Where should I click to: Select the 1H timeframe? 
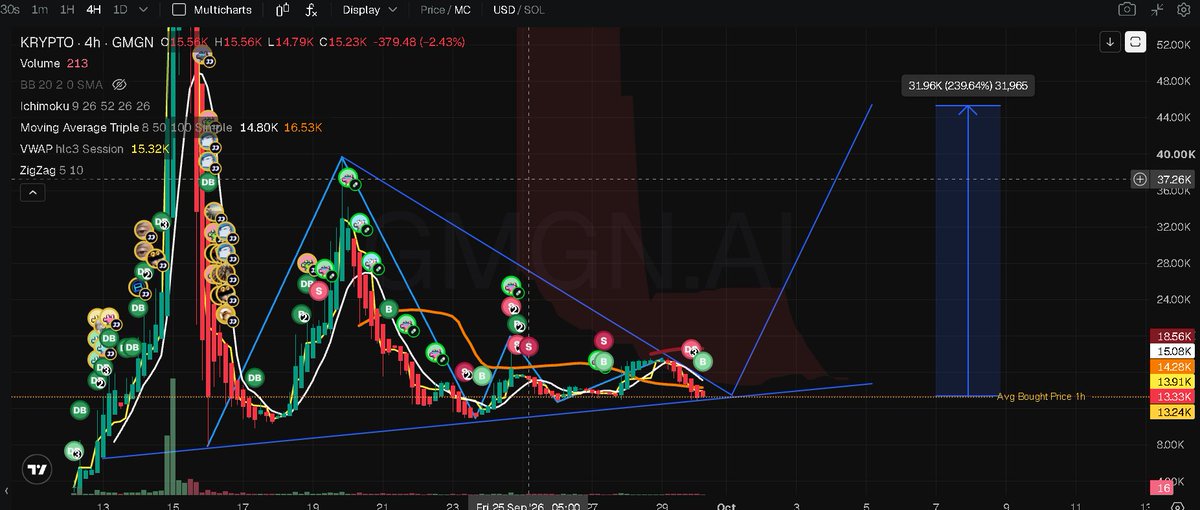tap(67, 10)
